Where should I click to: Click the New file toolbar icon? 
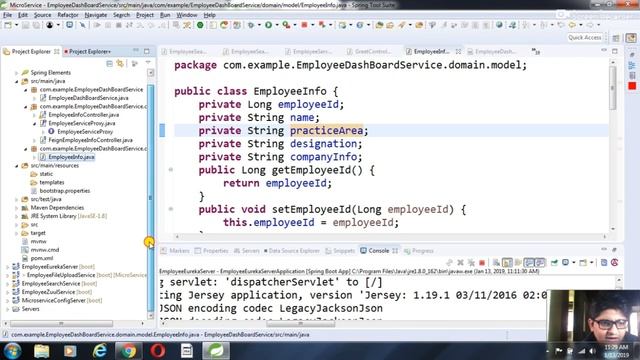(8, 25)
